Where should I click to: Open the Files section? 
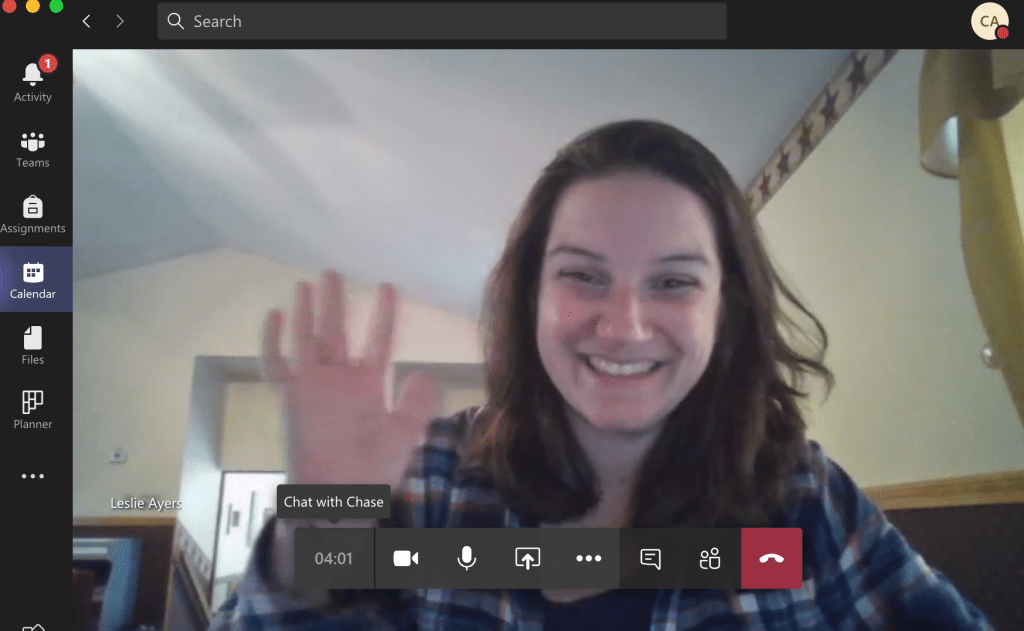[x=33, y=345]
